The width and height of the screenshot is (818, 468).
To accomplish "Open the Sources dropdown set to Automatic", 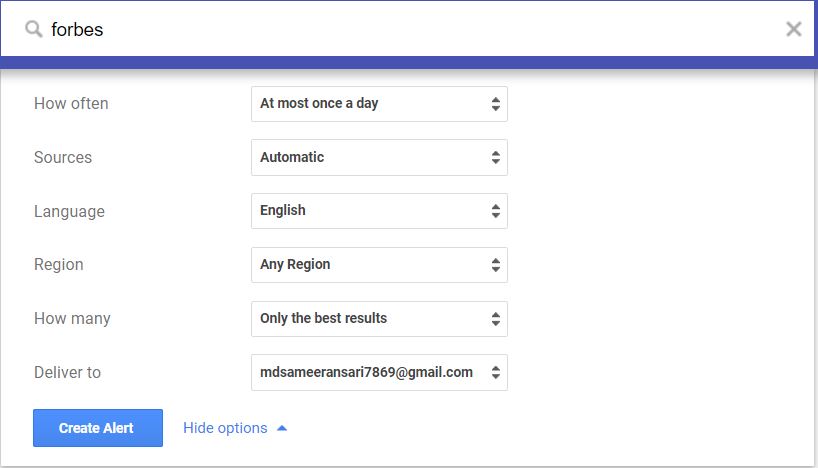I will [379, 157].
